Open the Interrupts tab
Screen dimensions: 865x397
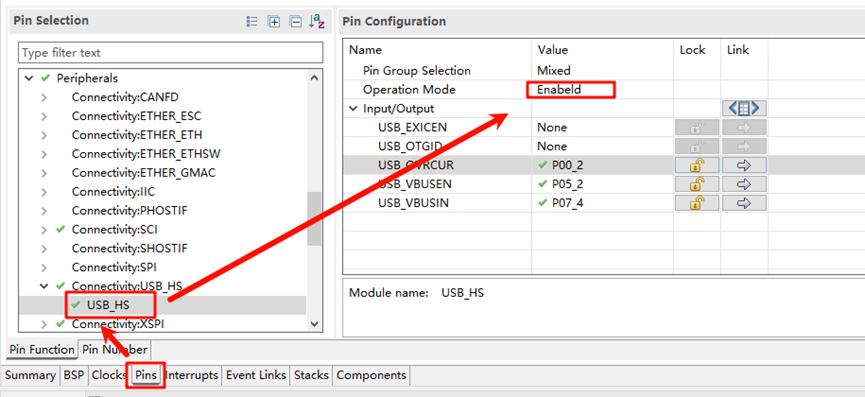point(191,375)
